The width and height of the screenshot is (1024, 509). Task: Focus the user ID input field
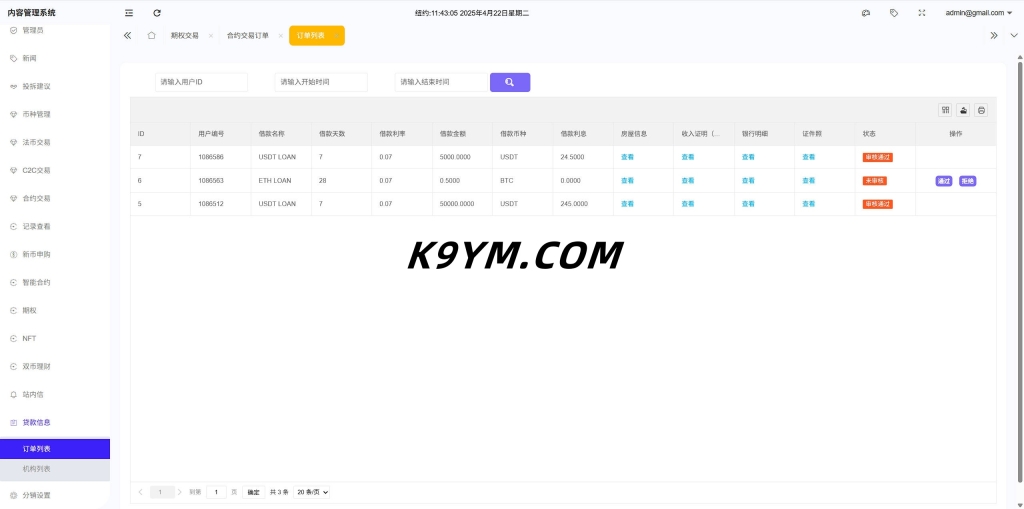(201, 82)
